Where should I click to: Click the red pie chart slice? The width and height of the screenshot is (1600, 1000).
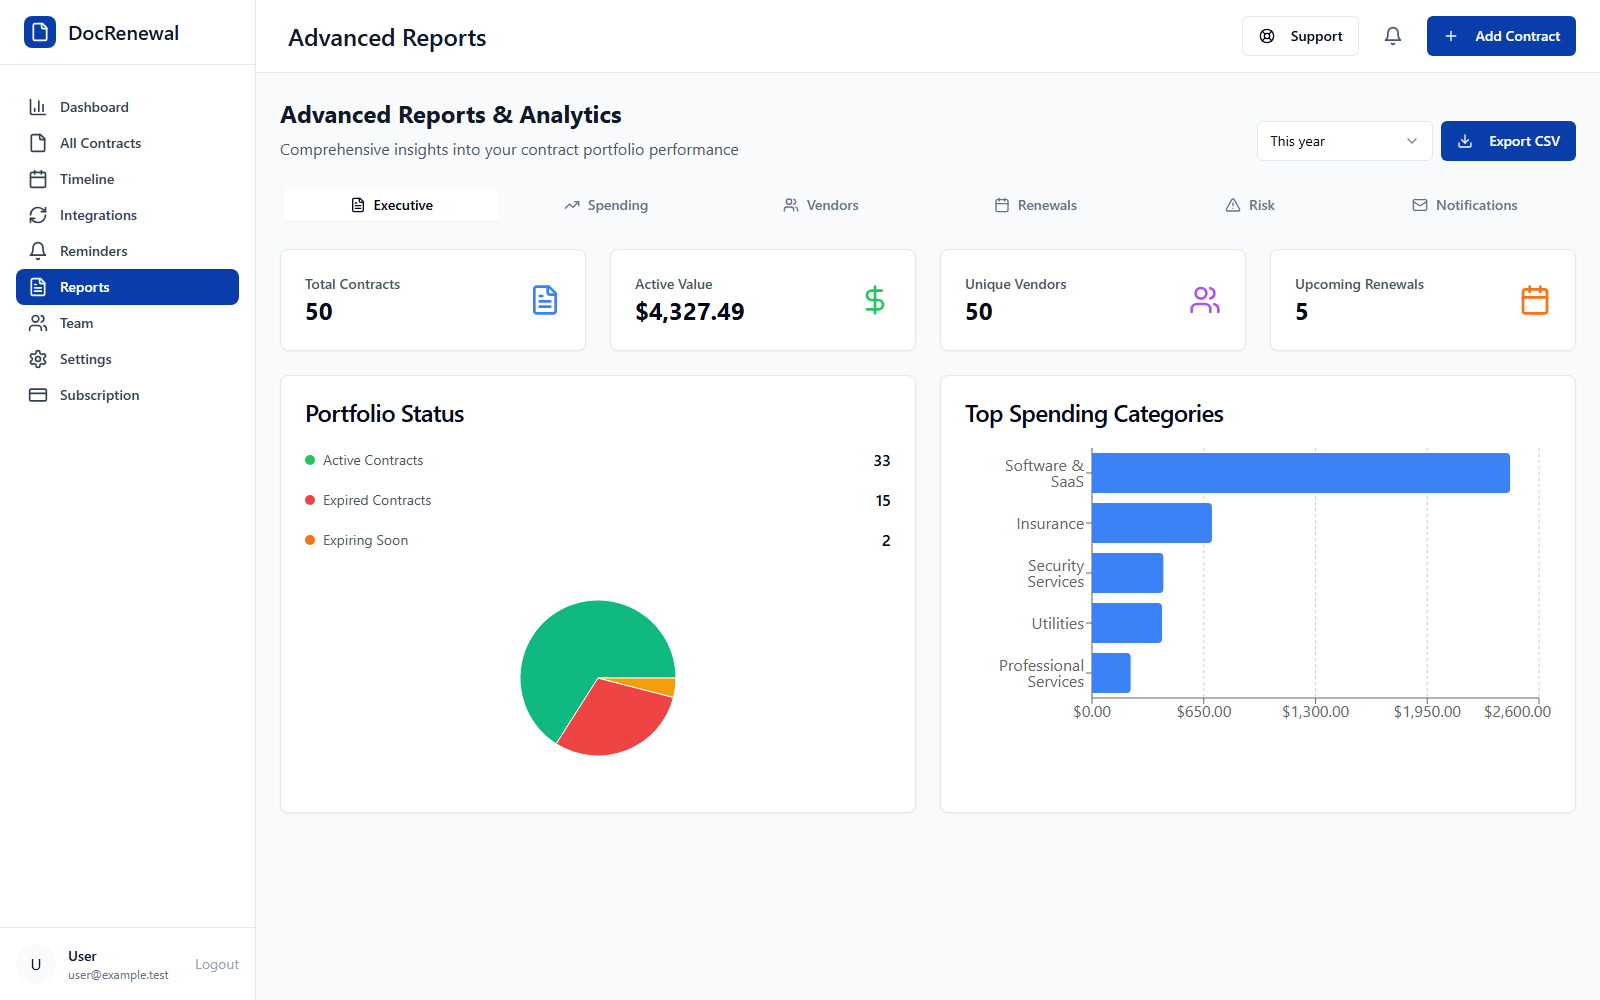pyautogui.click(x=615, y=720)
